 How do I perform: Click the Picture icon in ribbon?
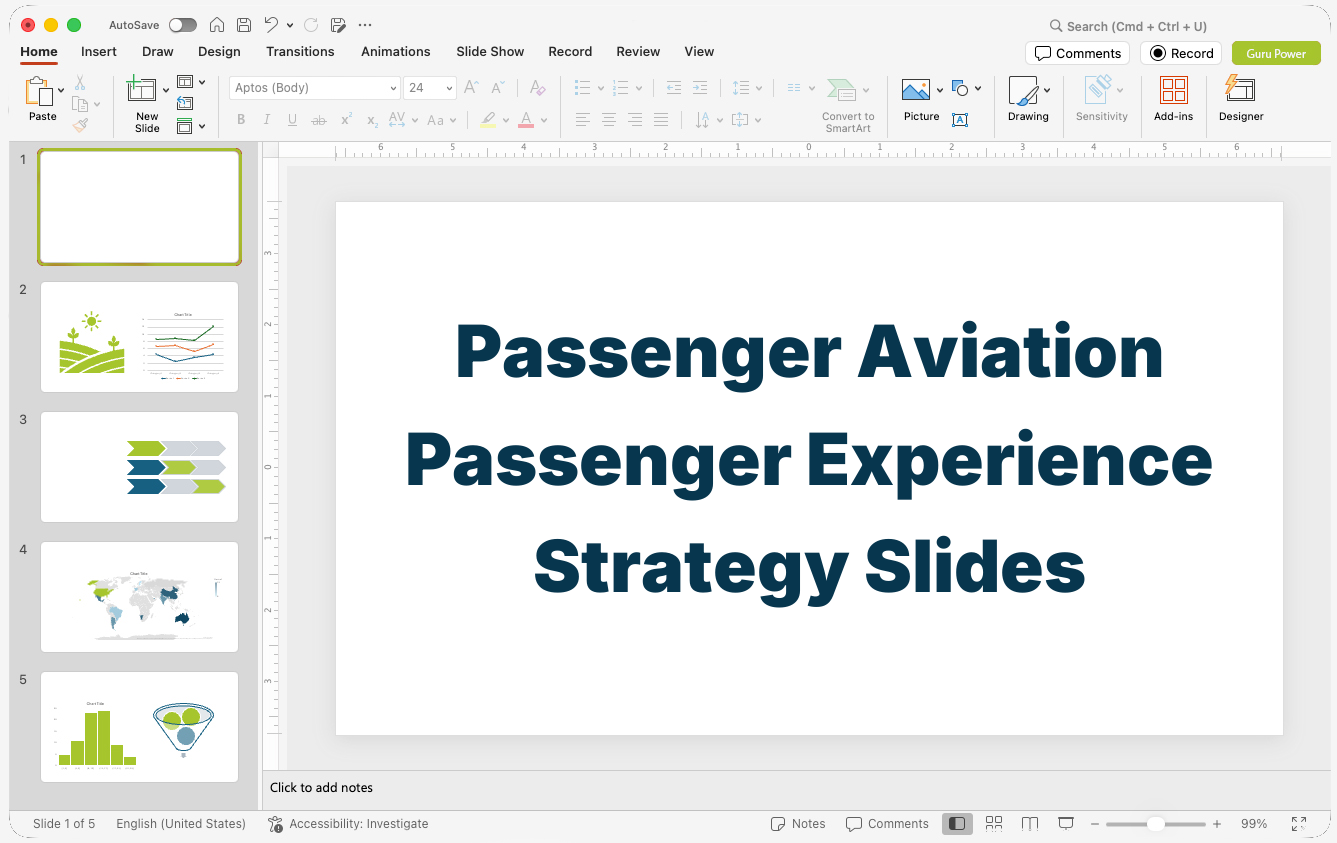click(x=916, y=91)
